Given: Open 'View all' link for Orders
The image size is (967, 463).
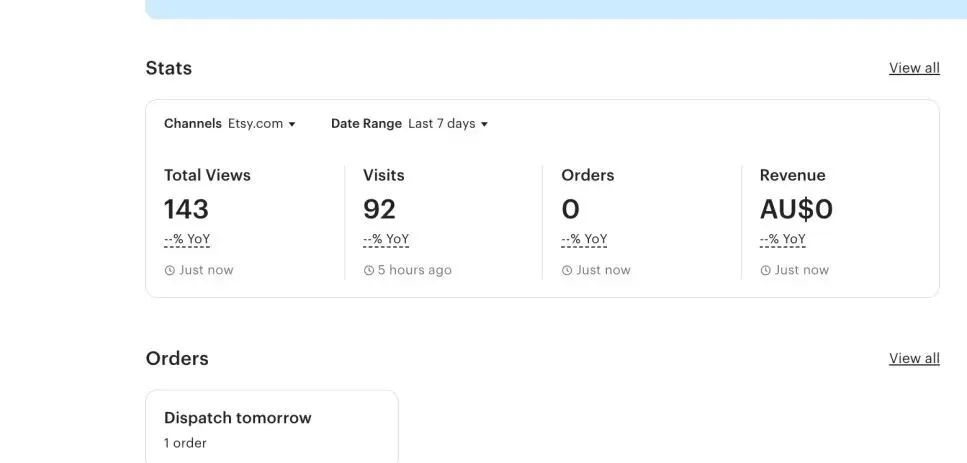Looking at the screenshot, I should (914, 358).
